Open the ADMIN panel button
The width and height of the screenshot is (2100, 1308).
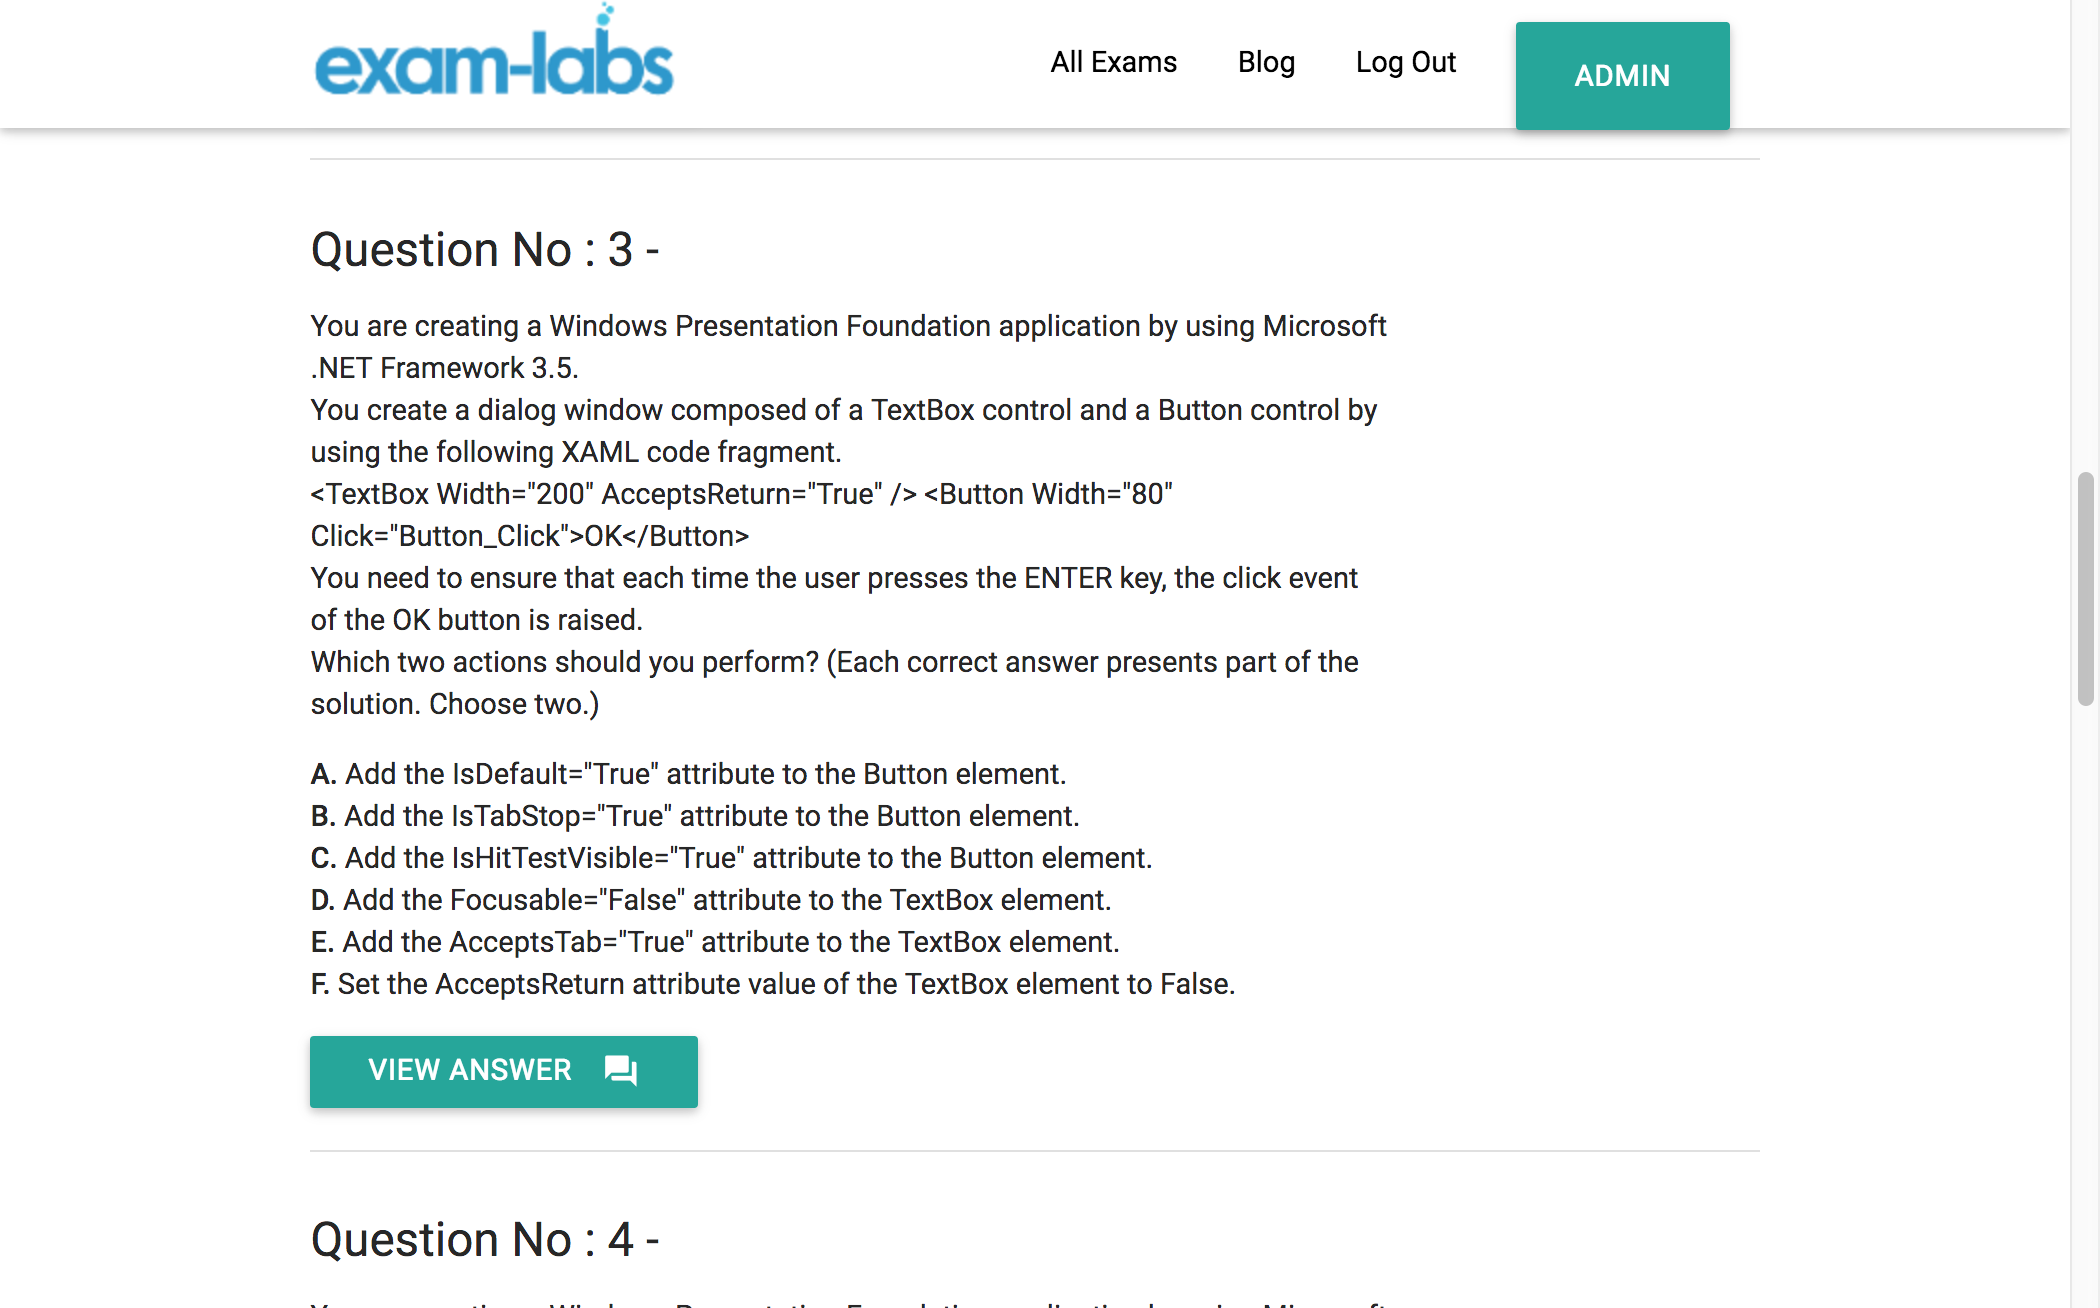[1622, 76]
